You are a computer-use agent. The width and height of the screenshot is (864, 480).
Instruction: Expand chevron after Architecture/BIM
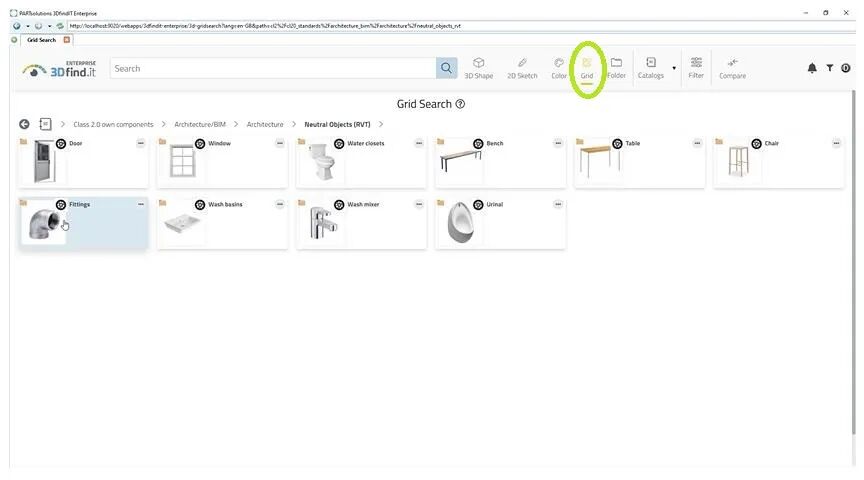(x=236, y=124)
